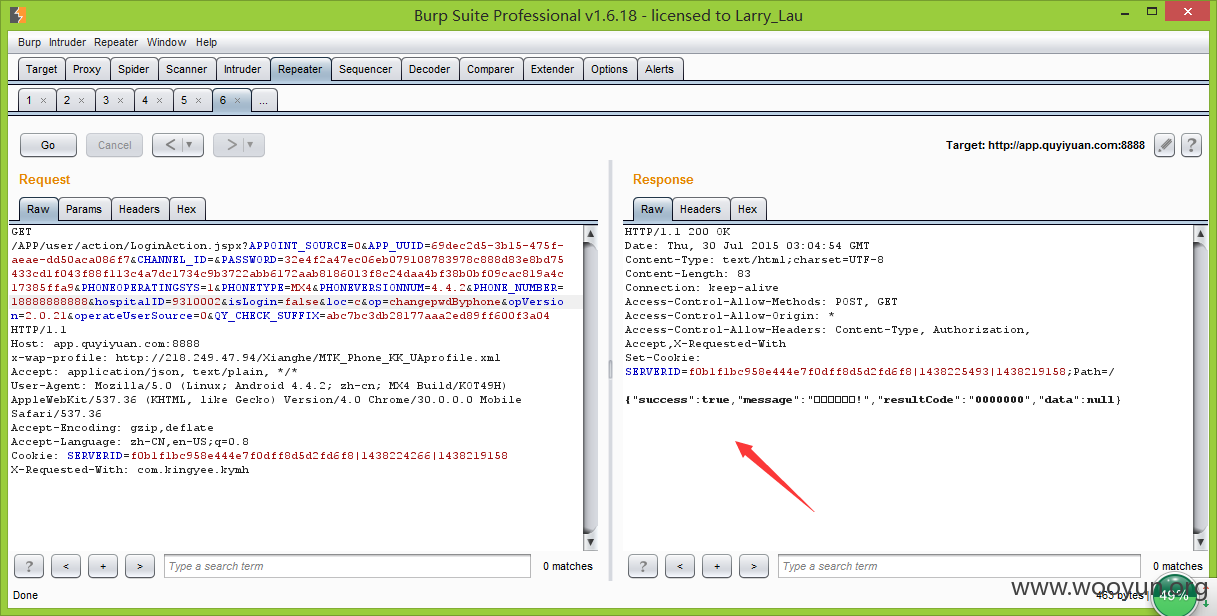Switch to response Hex view tab
Viewport: 1217px width, 616px height.
click(x=748, y=209)
